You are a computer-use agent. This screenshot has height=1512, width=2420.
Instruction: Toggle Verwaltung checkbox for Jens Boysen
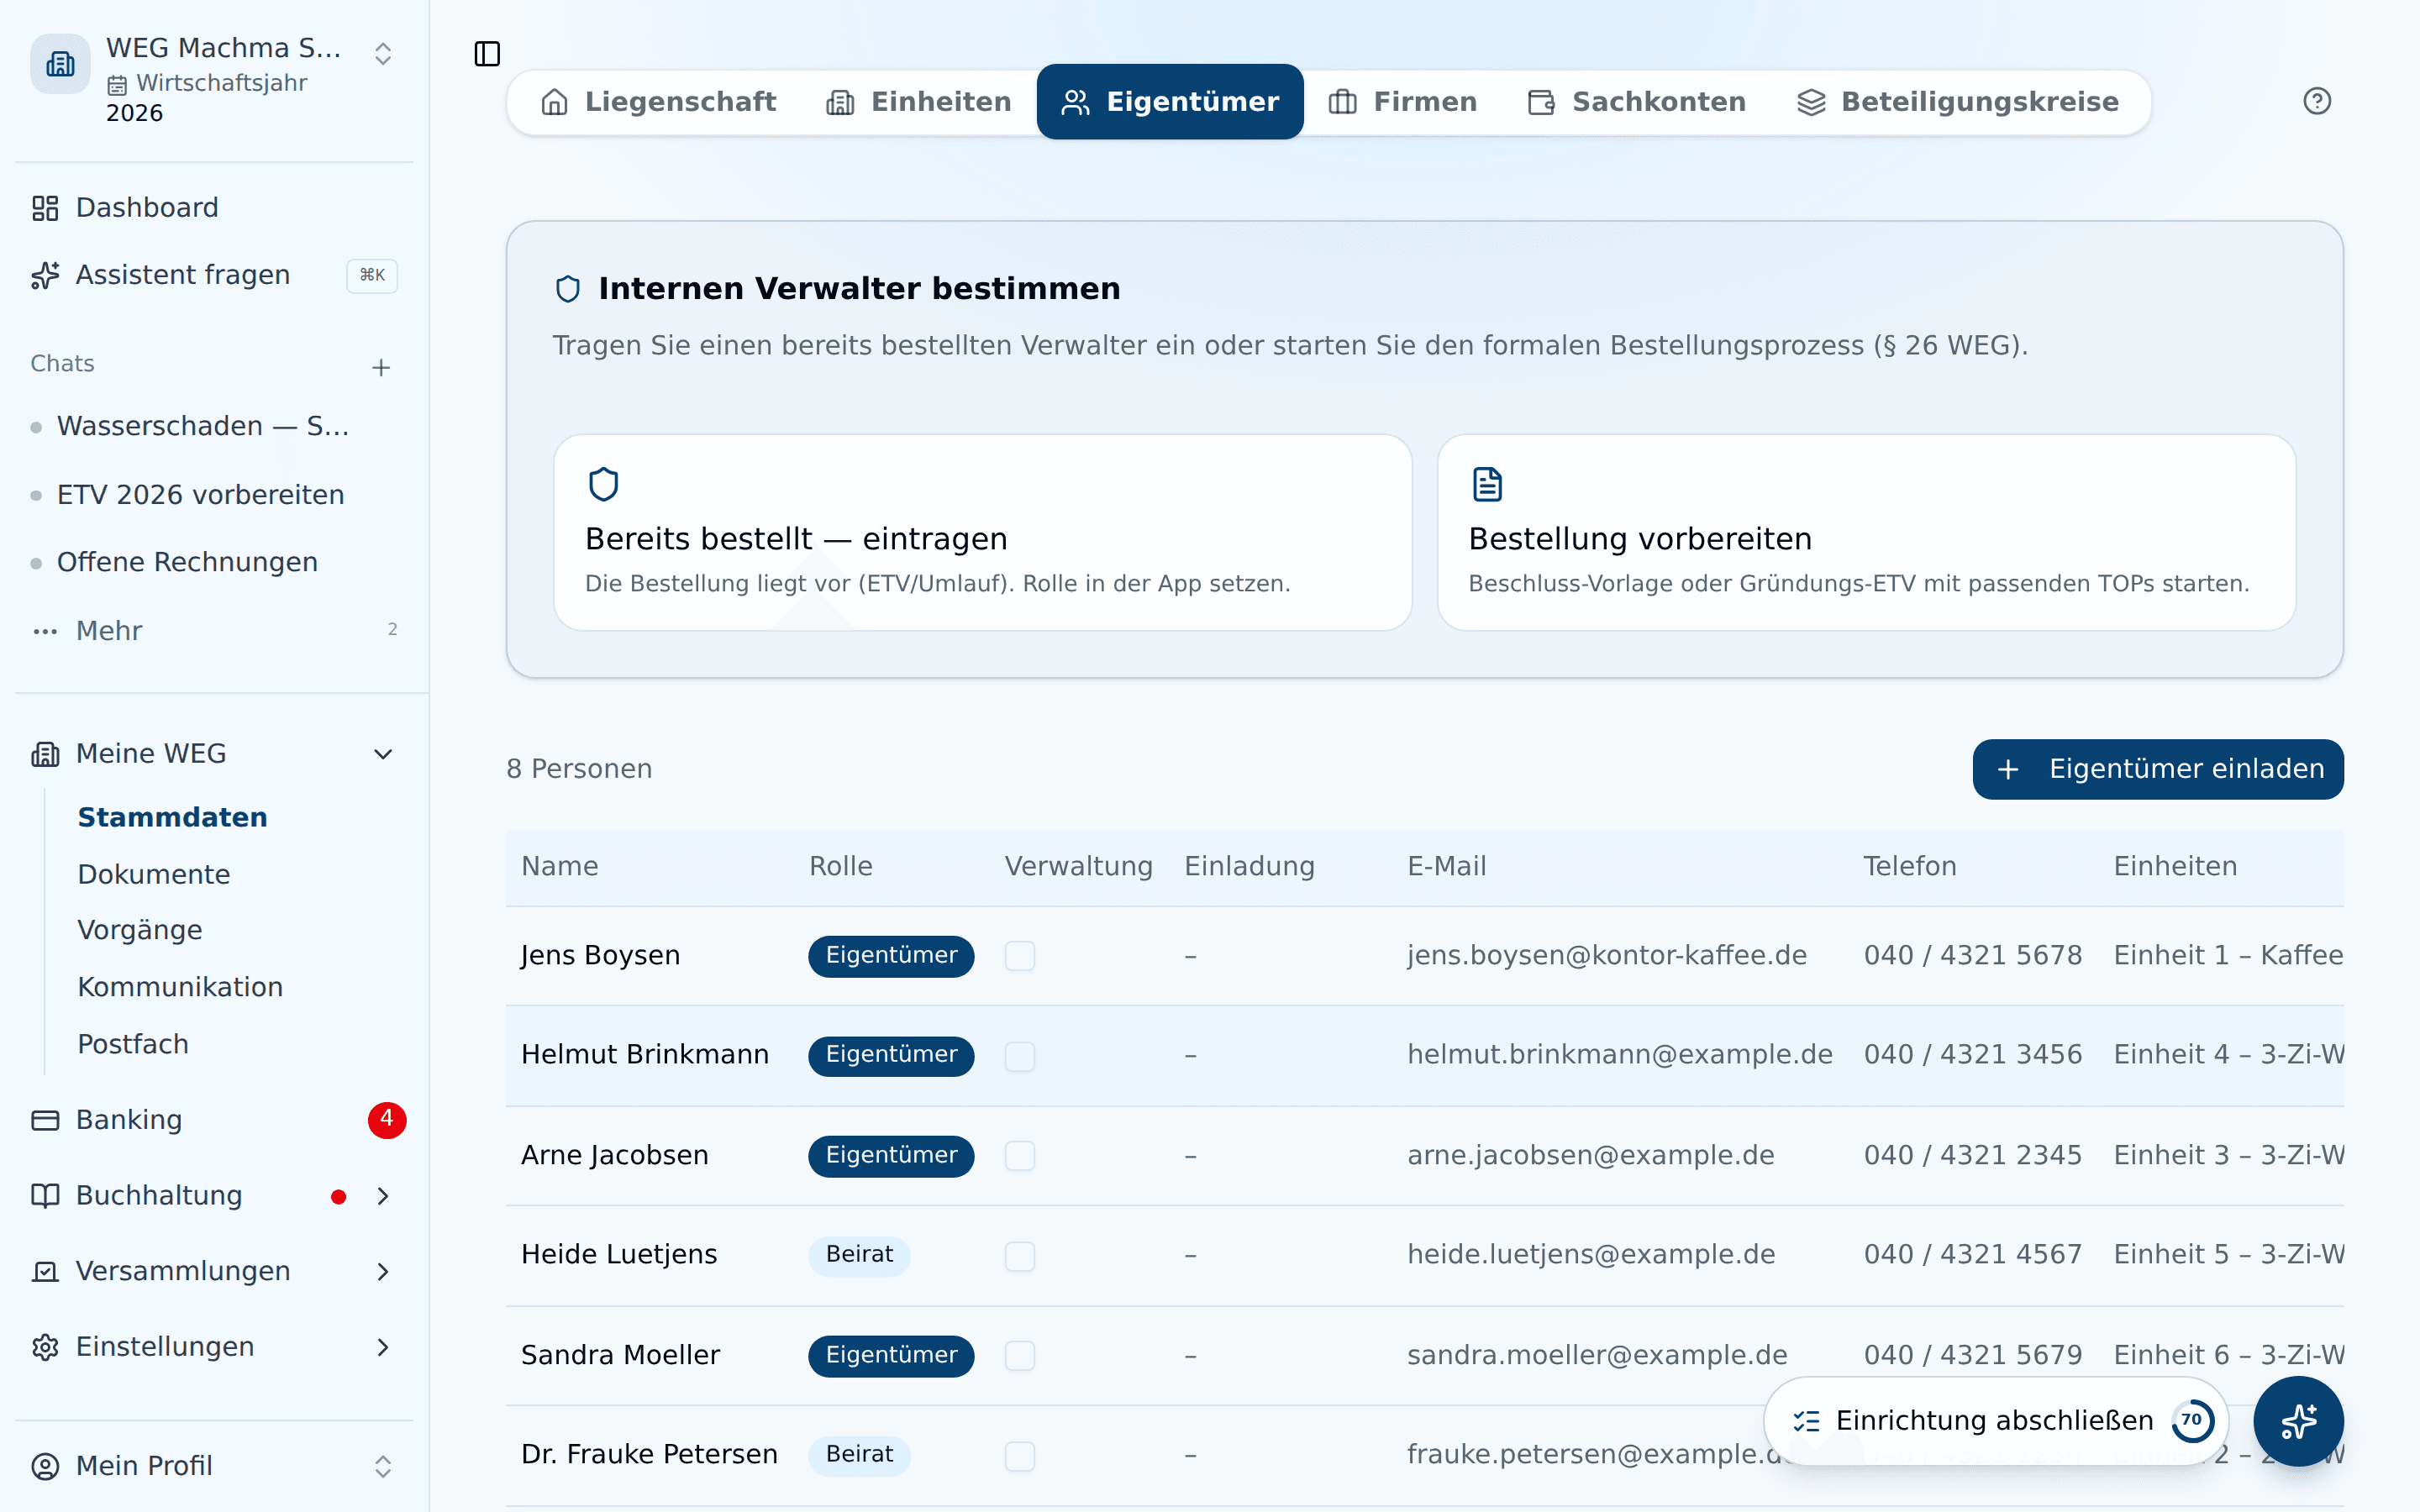click(x=1019, y=956)
